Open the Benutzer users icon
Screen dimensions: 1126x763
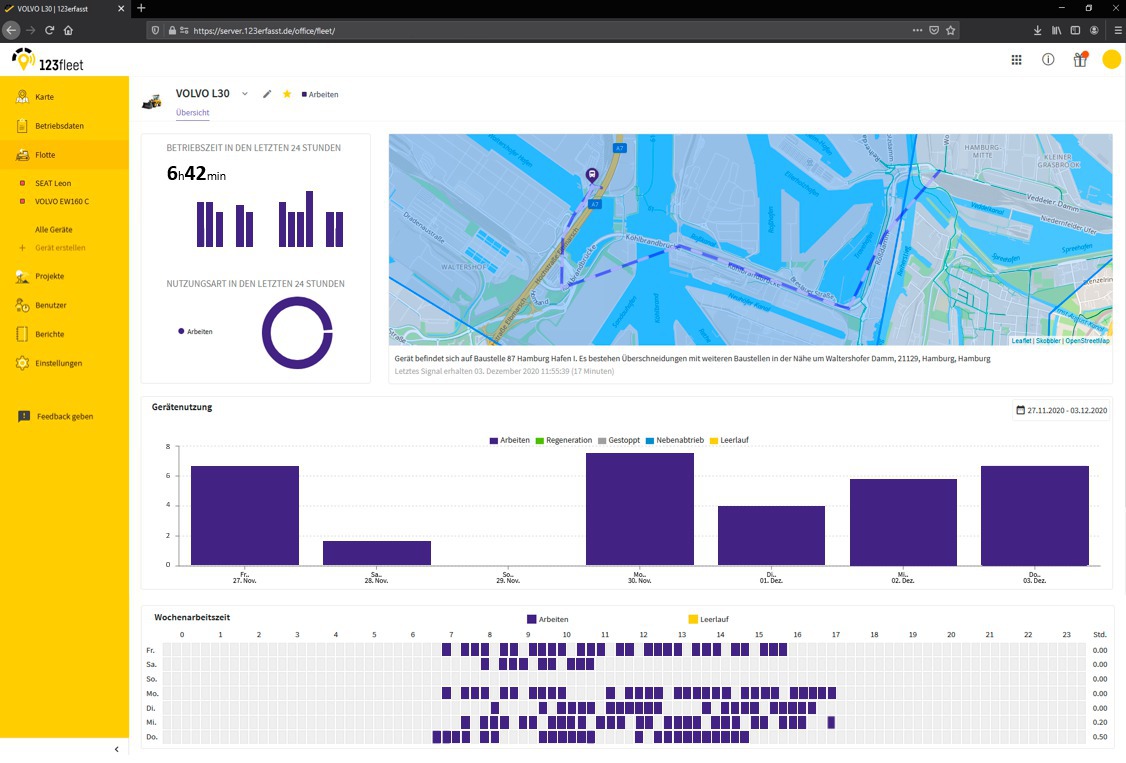22,305
